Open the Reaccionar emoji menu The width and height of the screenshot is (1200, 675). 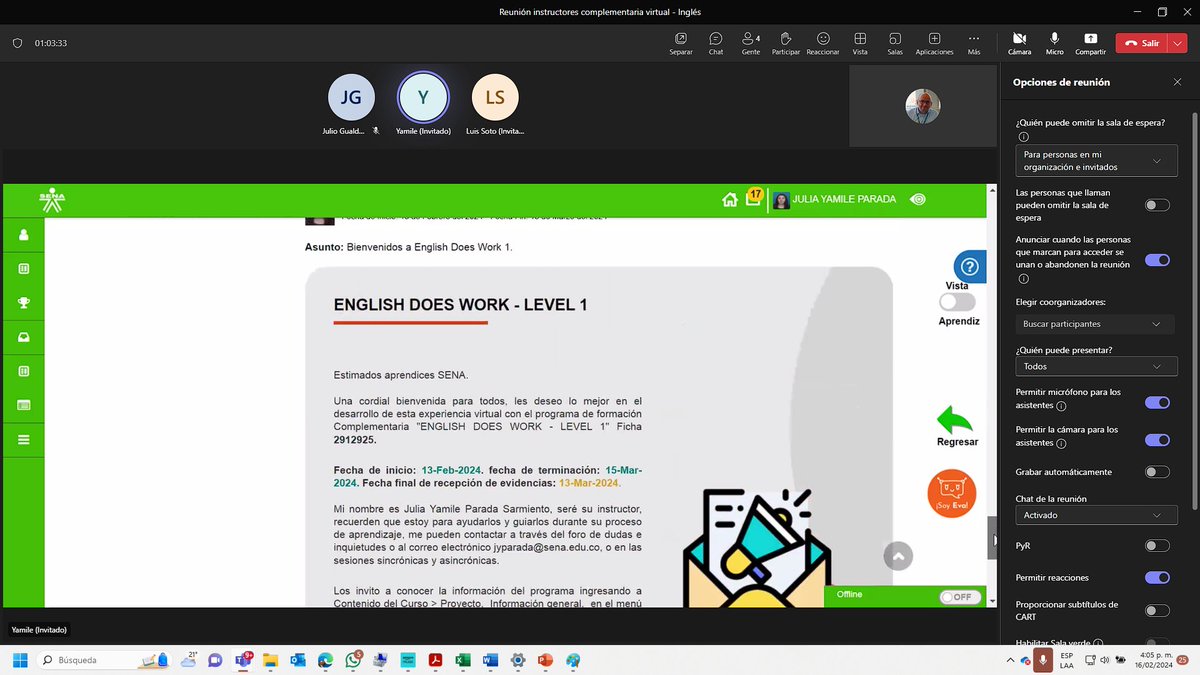823,39
